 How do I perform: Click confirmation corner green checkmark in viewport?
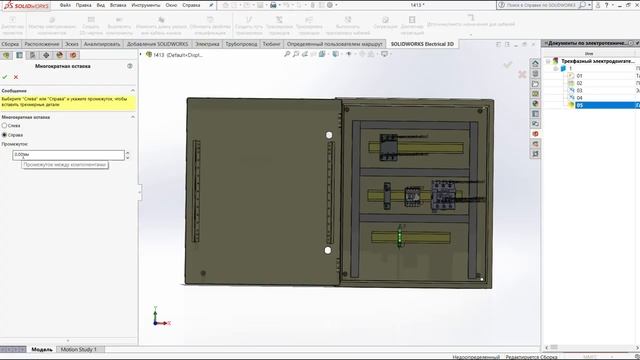(x=508, y=64)
